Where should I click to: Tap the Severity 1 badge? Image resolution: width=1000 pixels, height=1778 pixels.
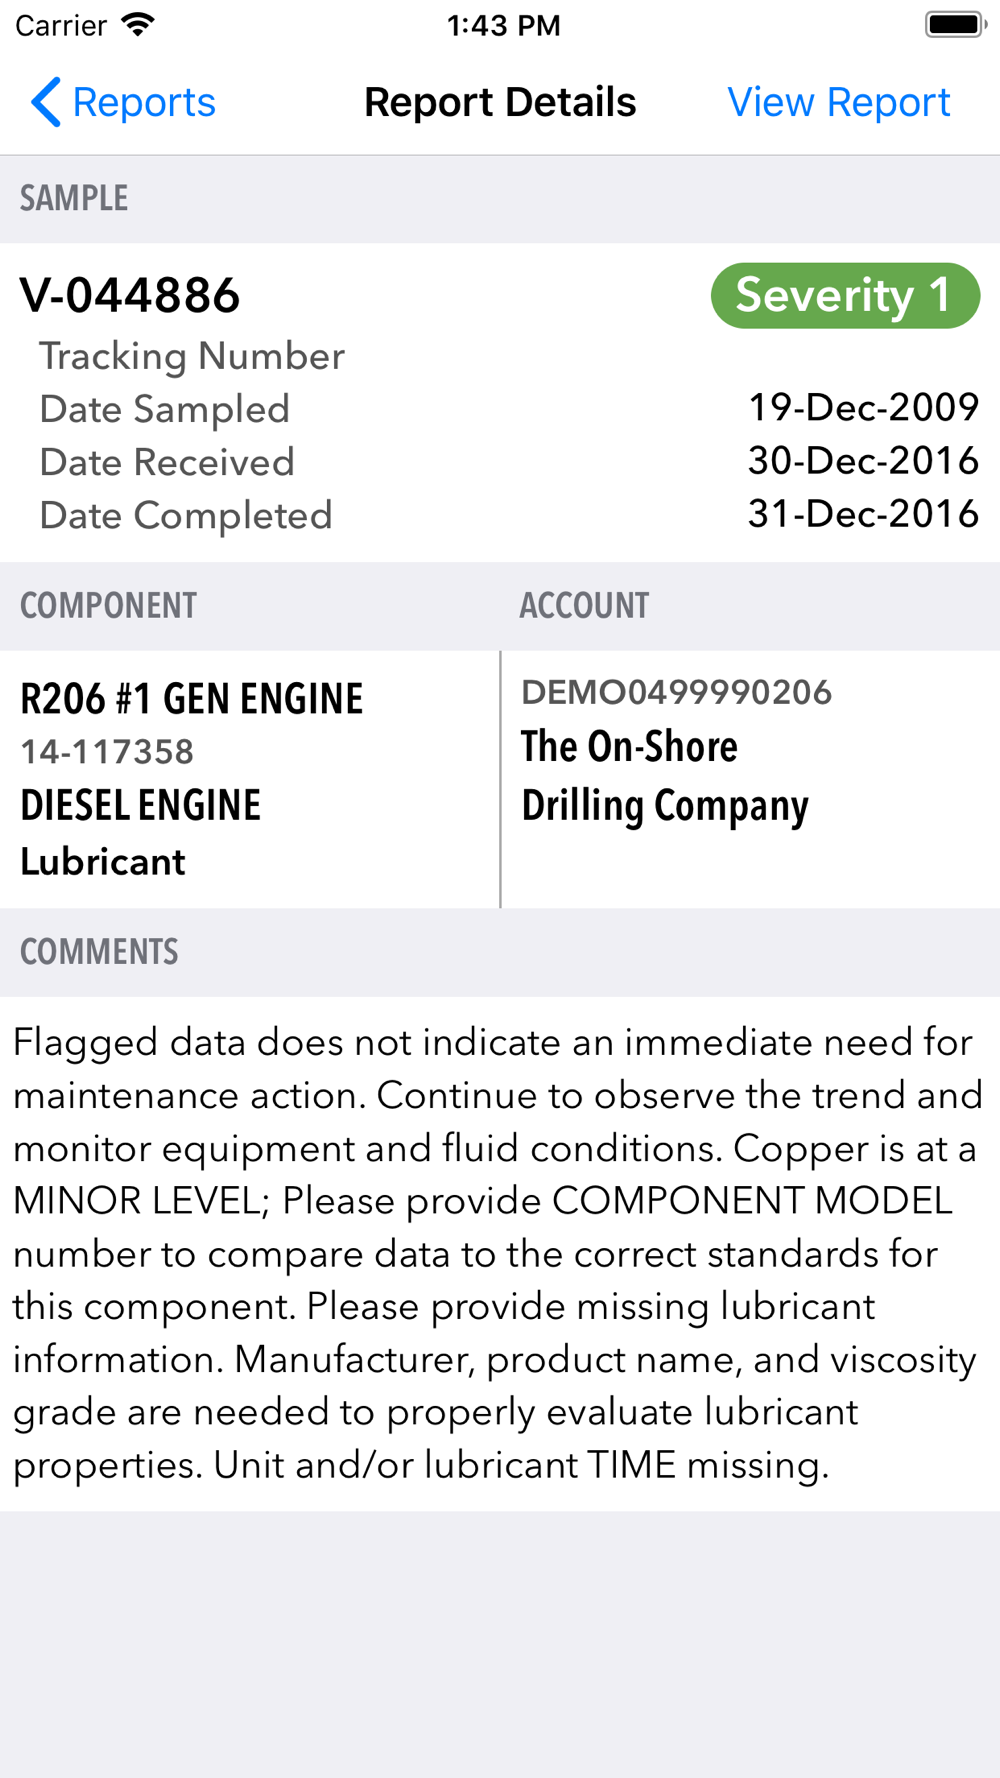pyautogui.click(x=844, y=295)
